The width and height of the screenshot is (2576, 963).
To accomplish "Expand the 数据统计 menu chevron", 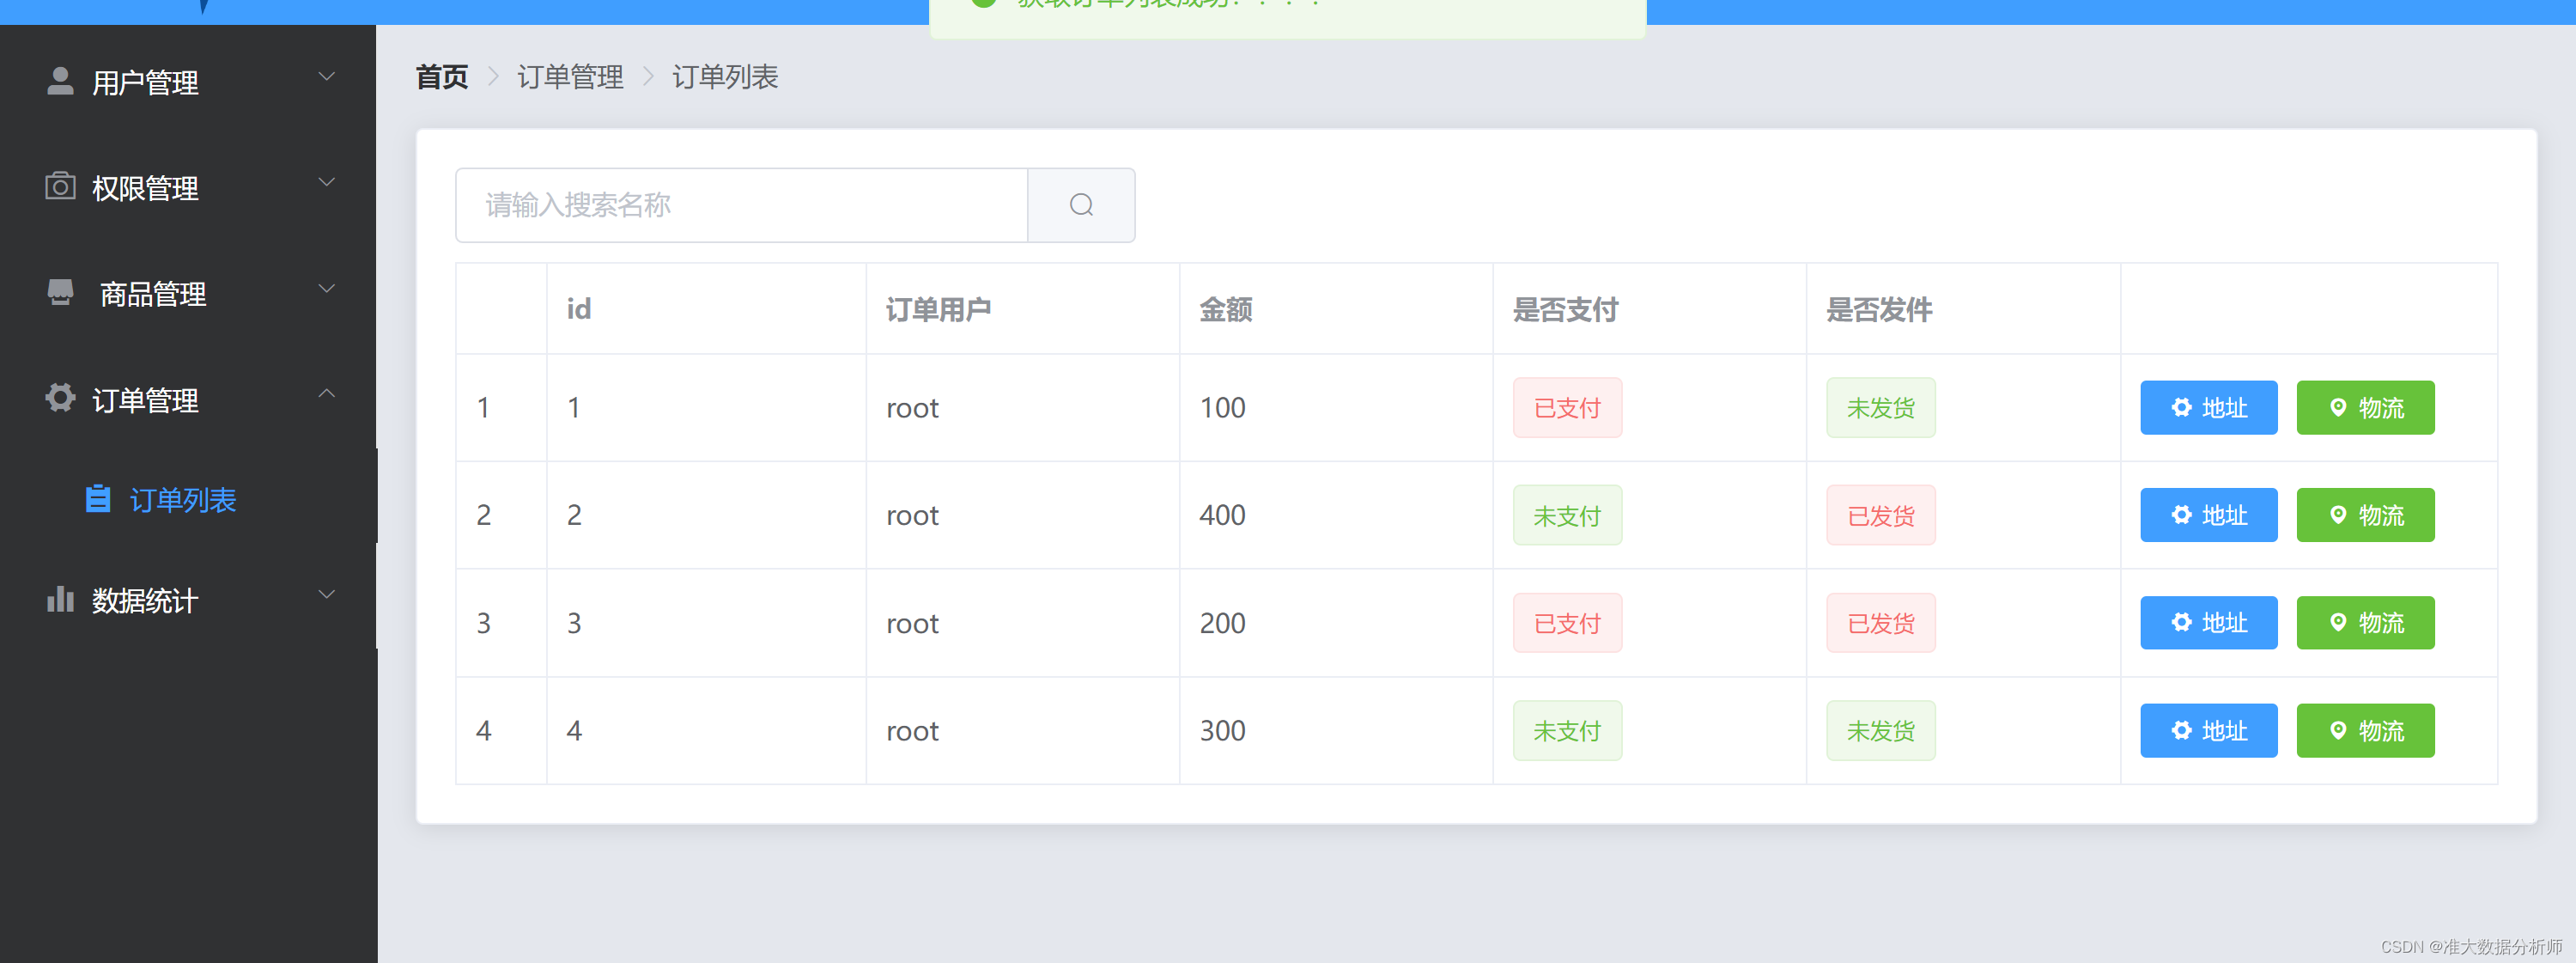I will click(x=326, y=594).
